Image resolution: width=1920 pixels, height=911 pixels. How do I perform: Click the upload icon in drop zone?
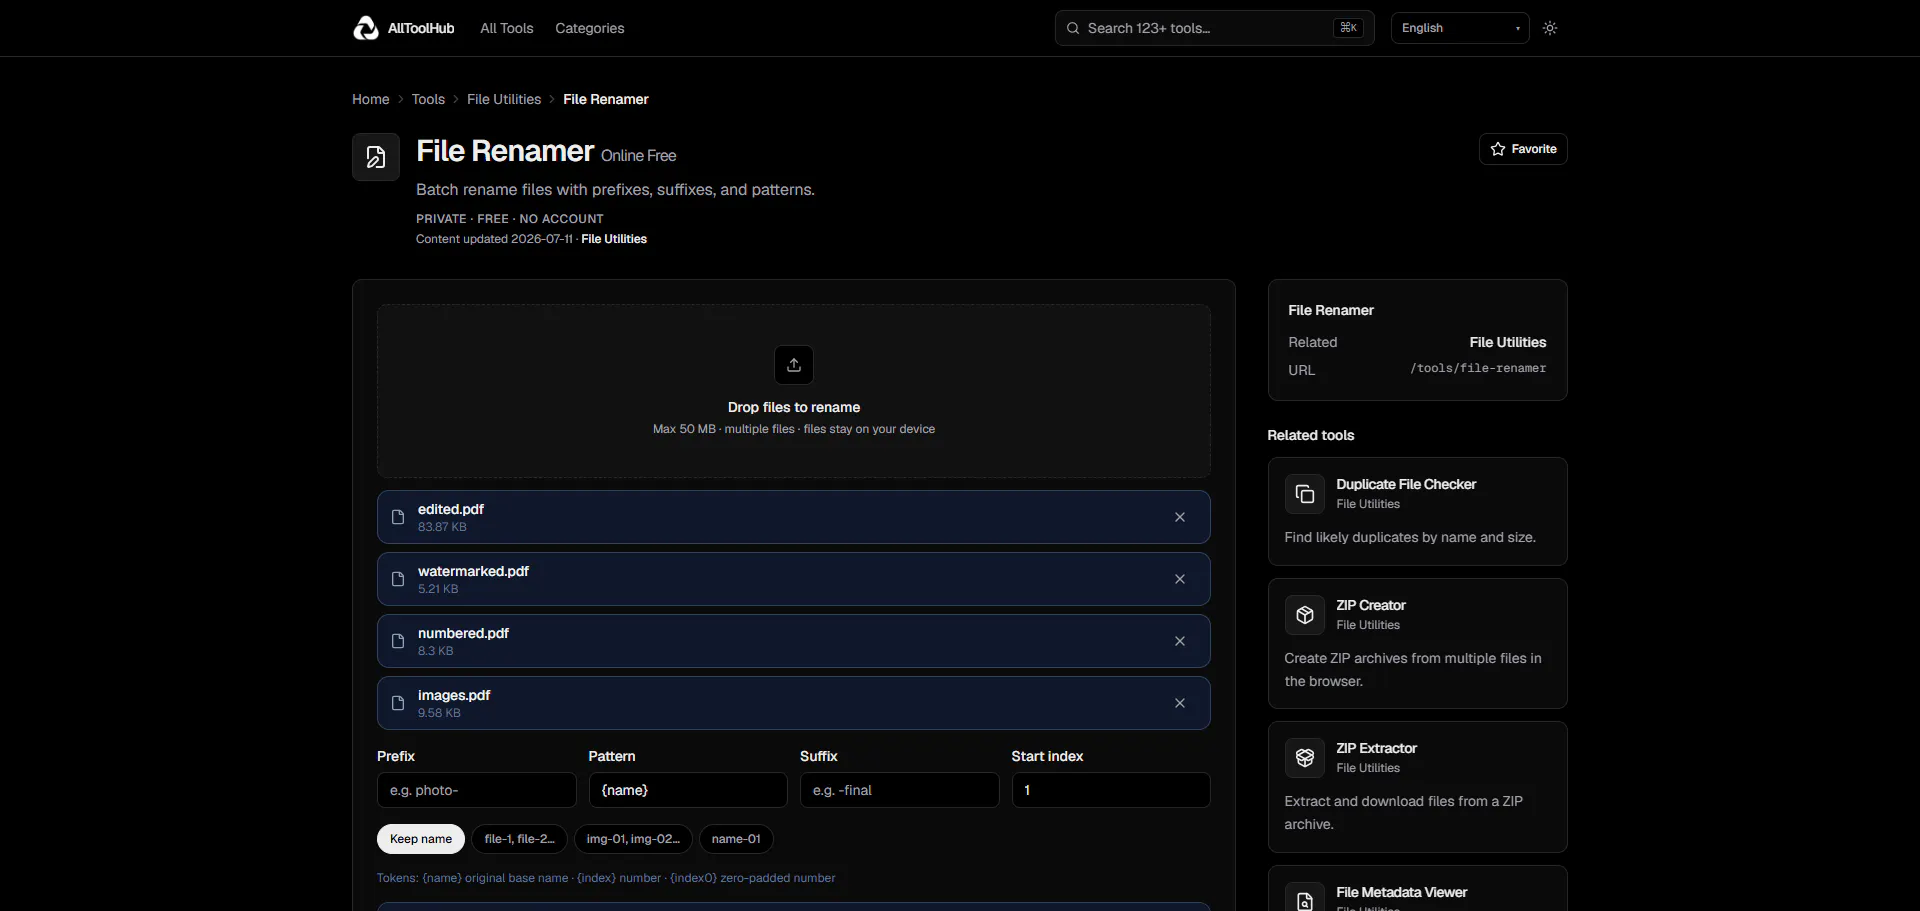pos(794,365)
